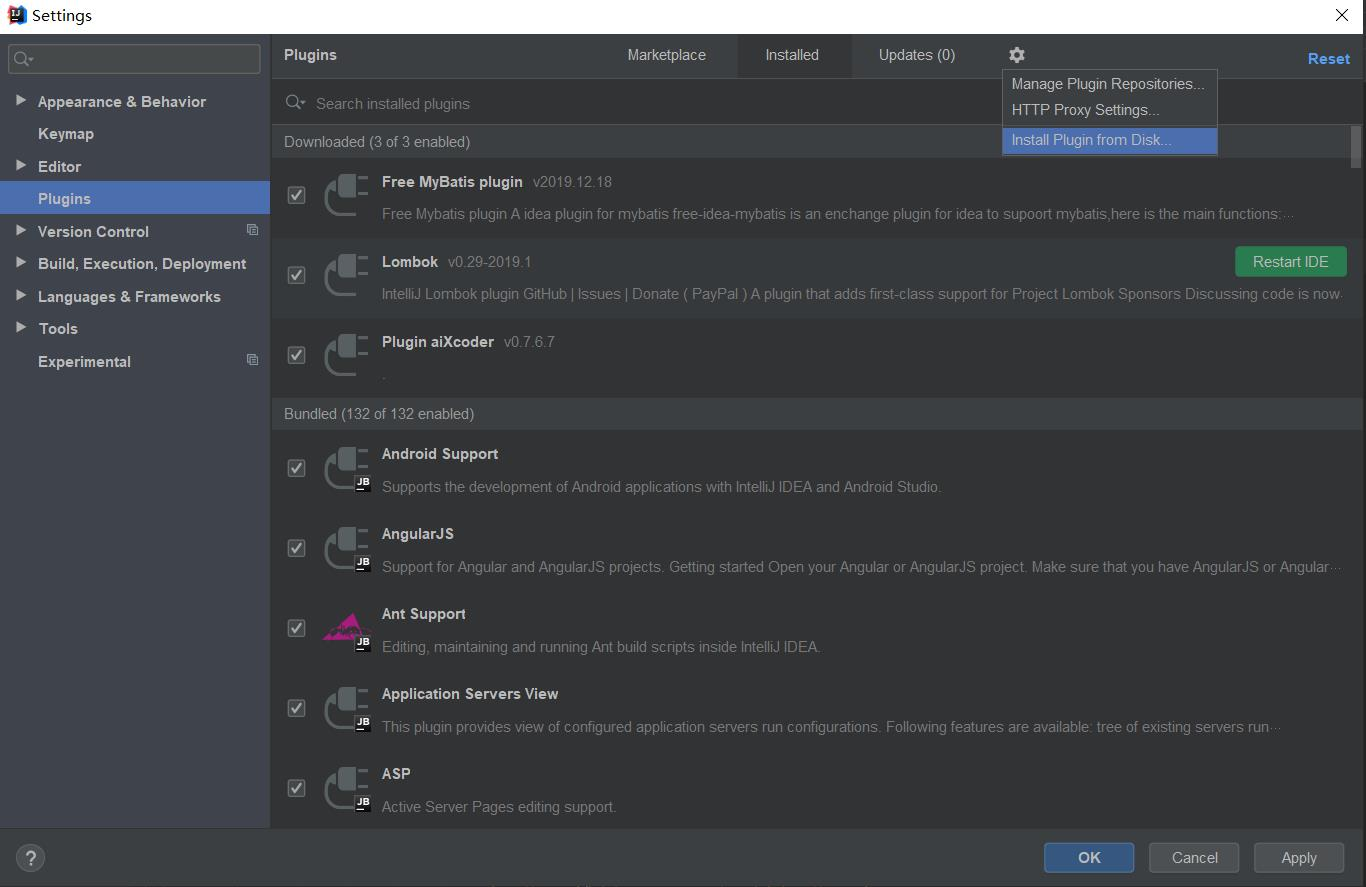
Task: Click the Plugin aiXcoder name
Action: coord(438,342)
